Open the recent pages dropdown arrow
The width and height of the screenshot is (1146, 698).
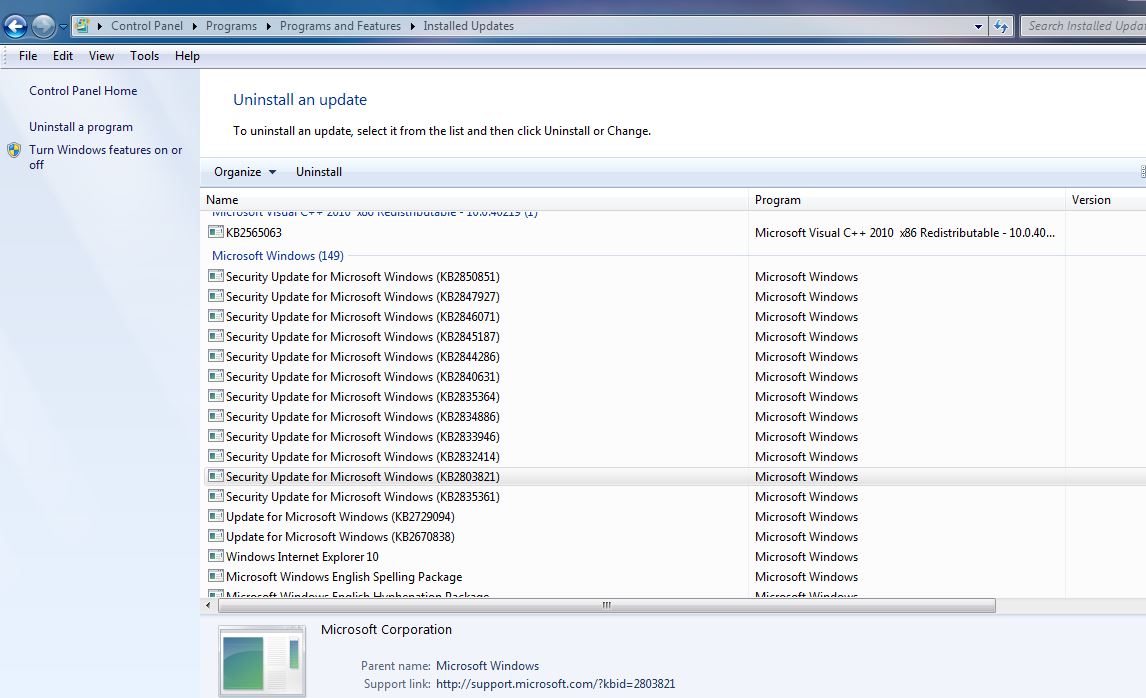click(x=63, y=27)
